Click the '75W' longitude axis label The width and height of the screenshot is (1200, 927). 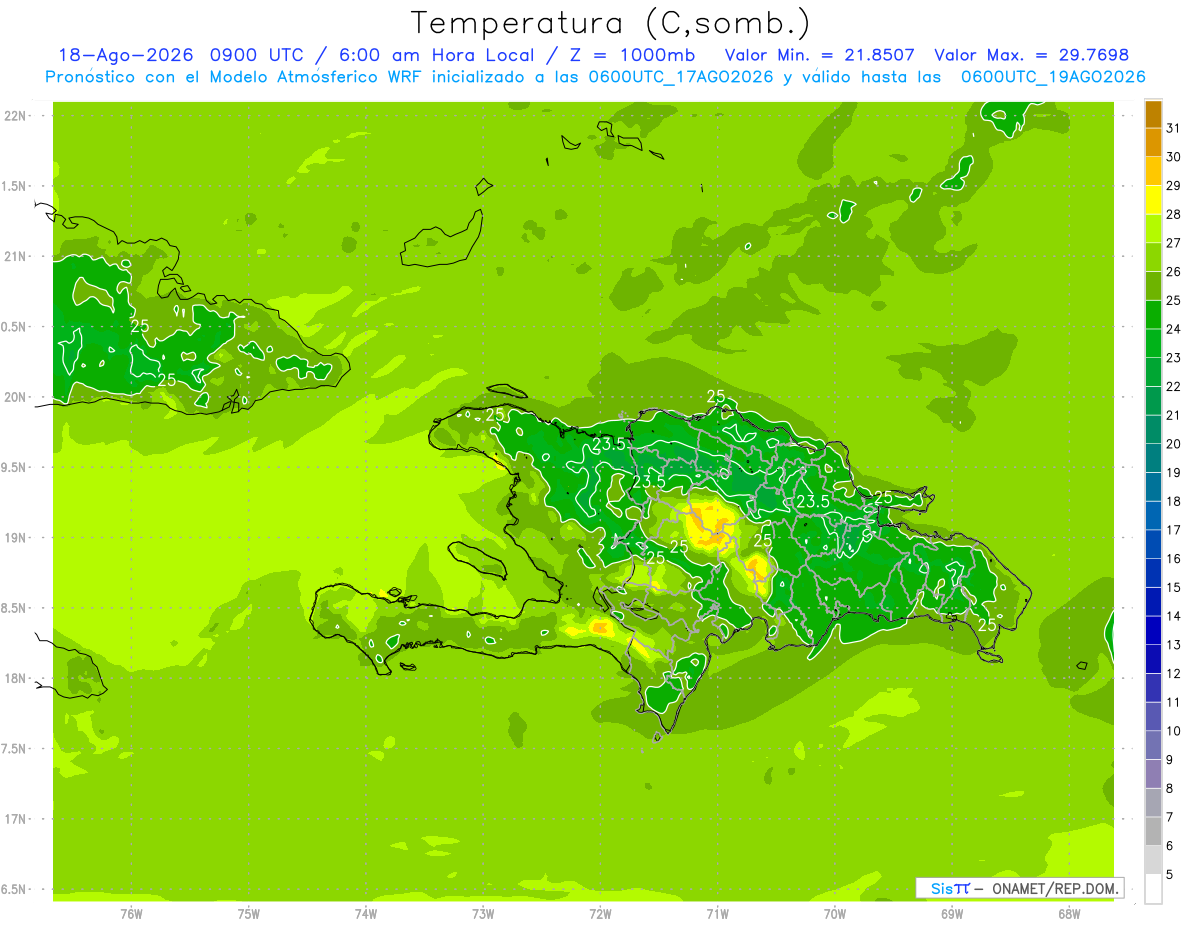pos(249,914)
